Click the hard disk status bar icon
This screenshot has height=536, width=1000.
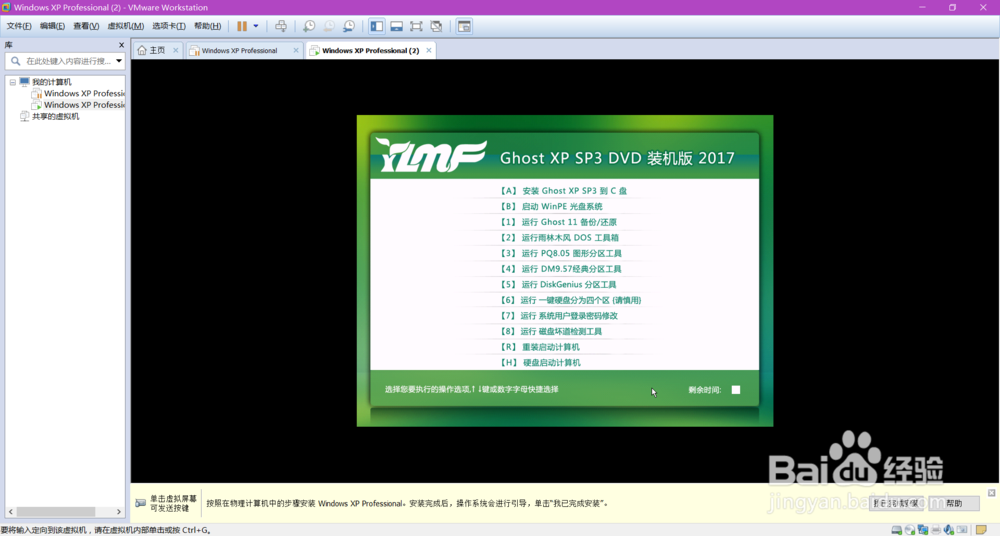click(896, 530)
